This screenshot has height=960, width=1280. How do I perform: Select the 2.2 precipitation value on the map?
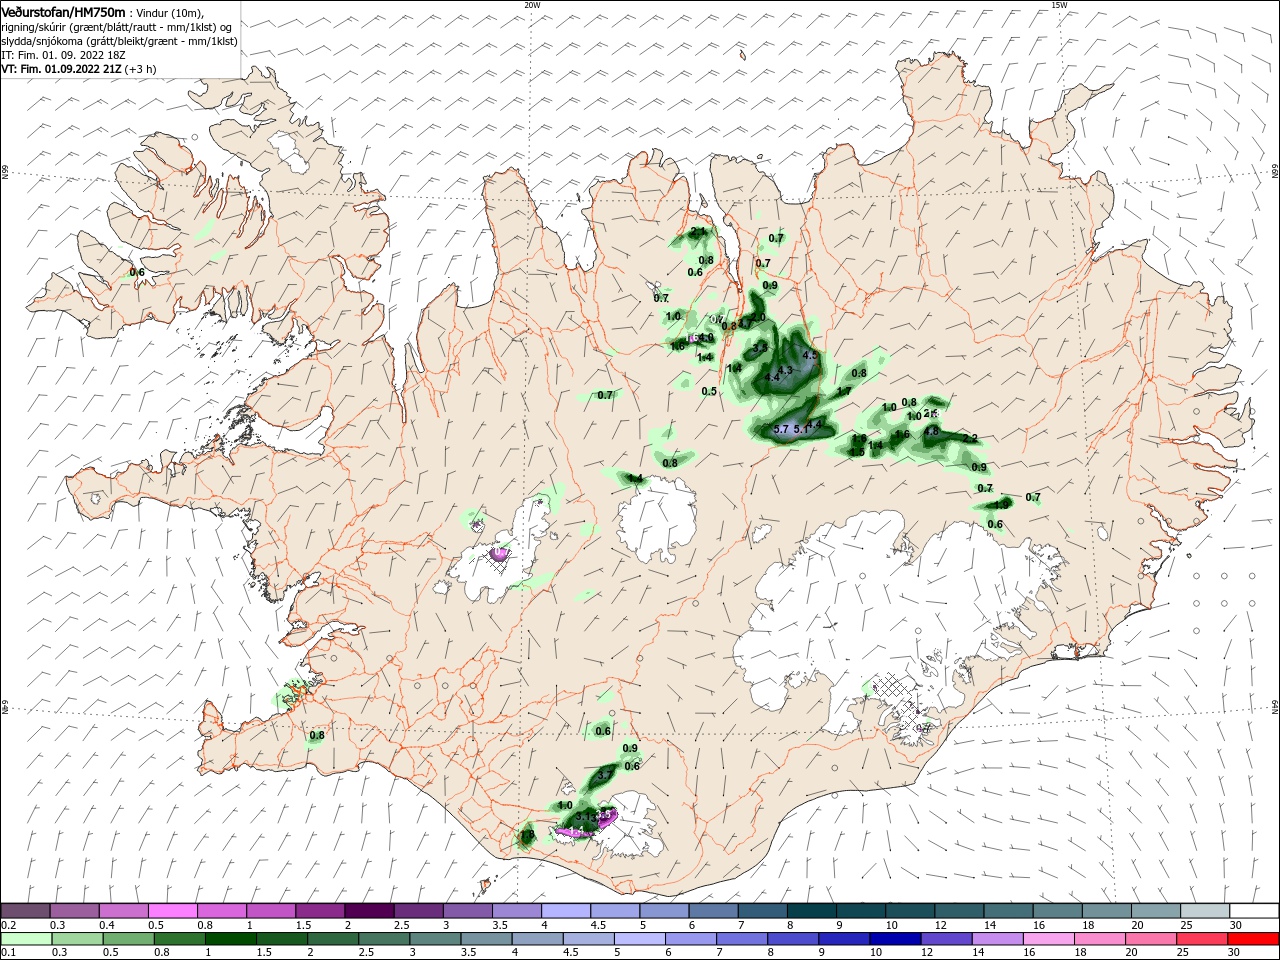pyautogui.click(x=970, y=438)
